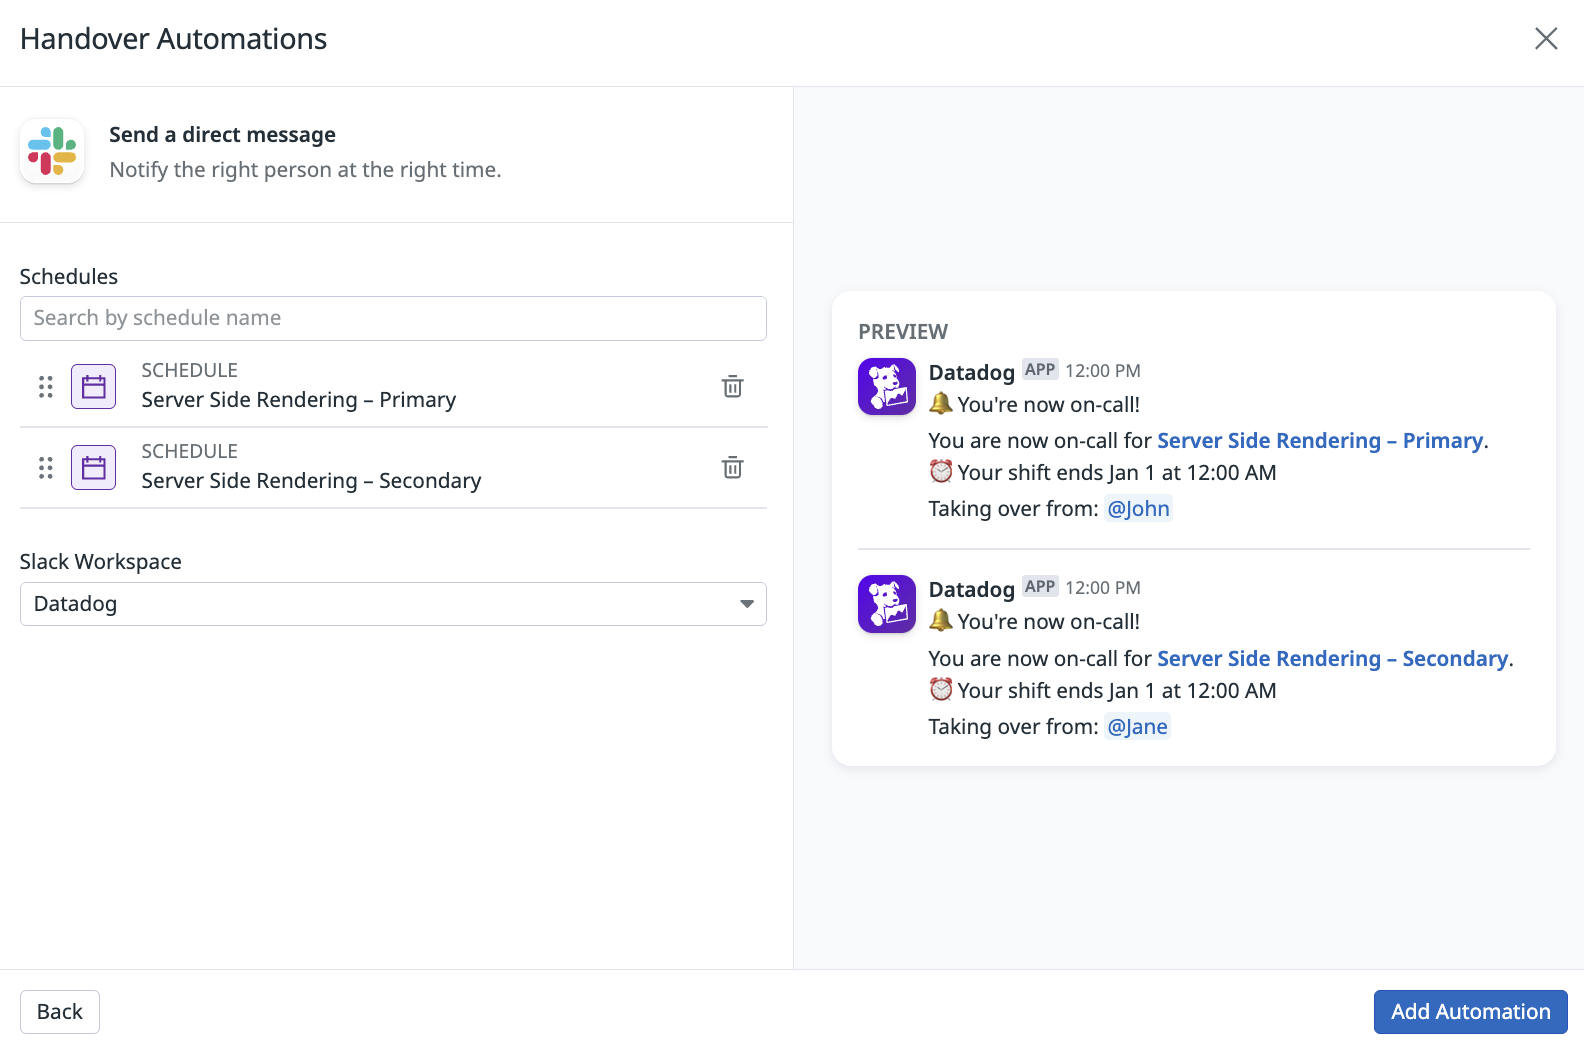Click the first Datadog avatar in preview
Screen dimensions: 1584x1050
point(887,387)
